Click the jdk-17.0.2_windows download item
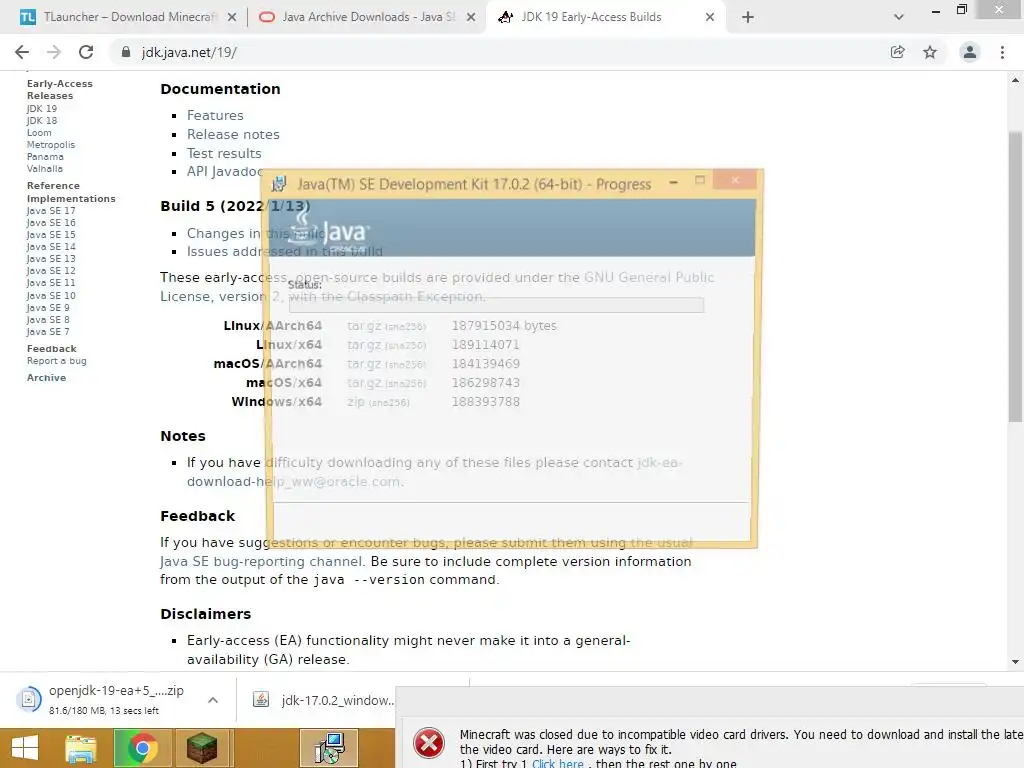This screenshot has width=1024, height=768. 323,700
